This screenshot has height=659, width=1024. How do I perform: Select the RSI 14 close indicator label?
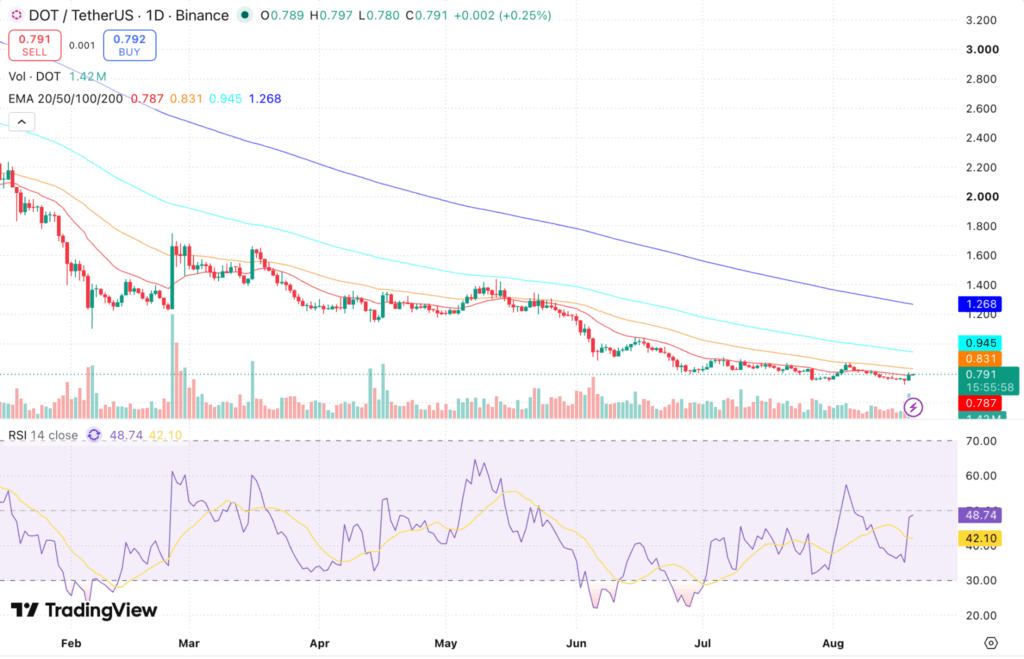[43, 435]
